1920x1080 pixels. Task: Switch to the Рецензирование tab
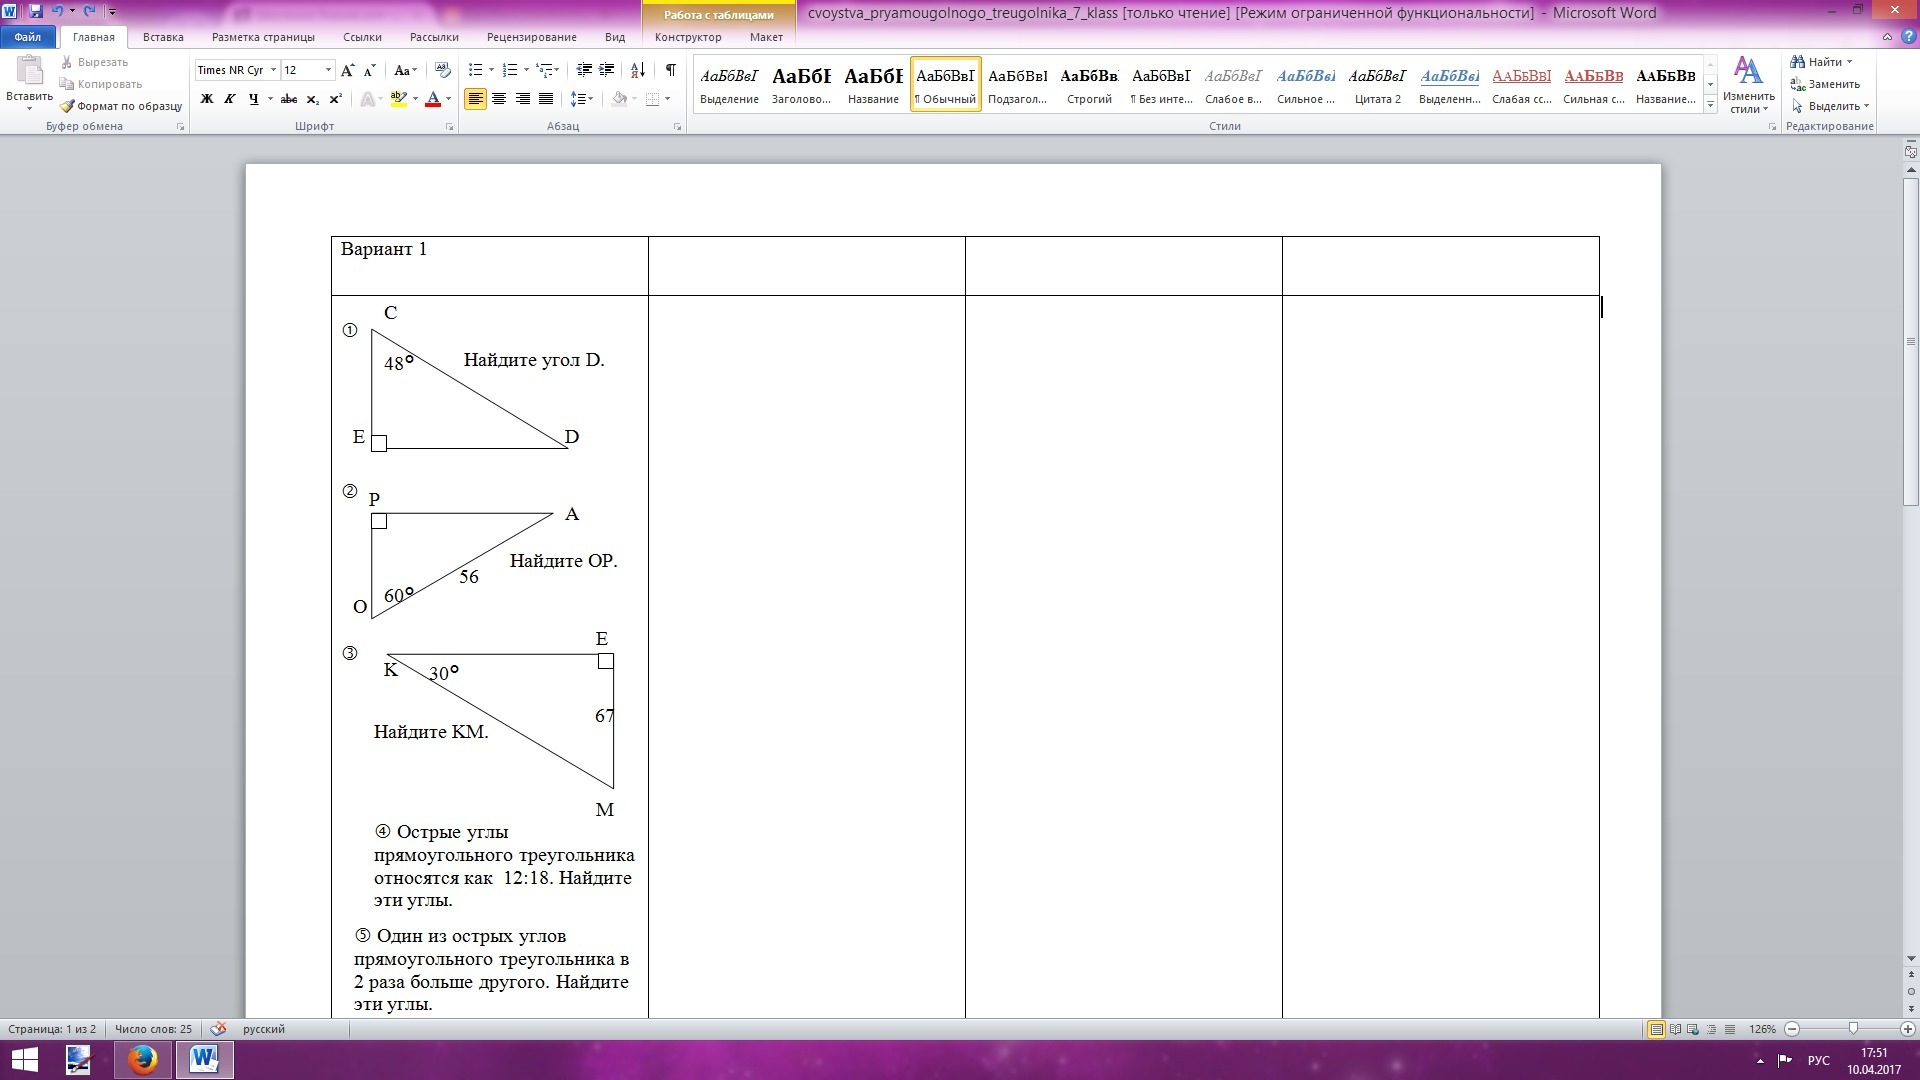click(531, 37)
